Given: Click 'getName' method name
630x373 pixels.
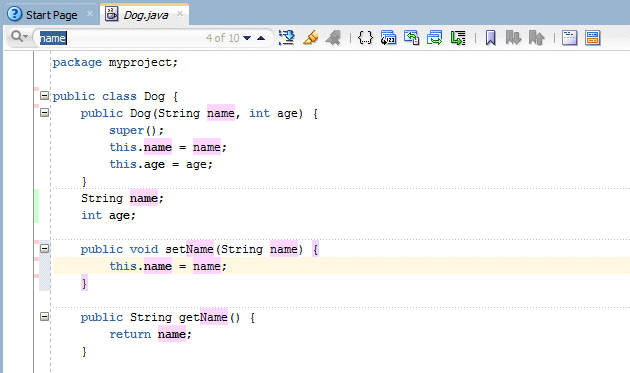Looking at the screenshot, I should click(203, 318).
